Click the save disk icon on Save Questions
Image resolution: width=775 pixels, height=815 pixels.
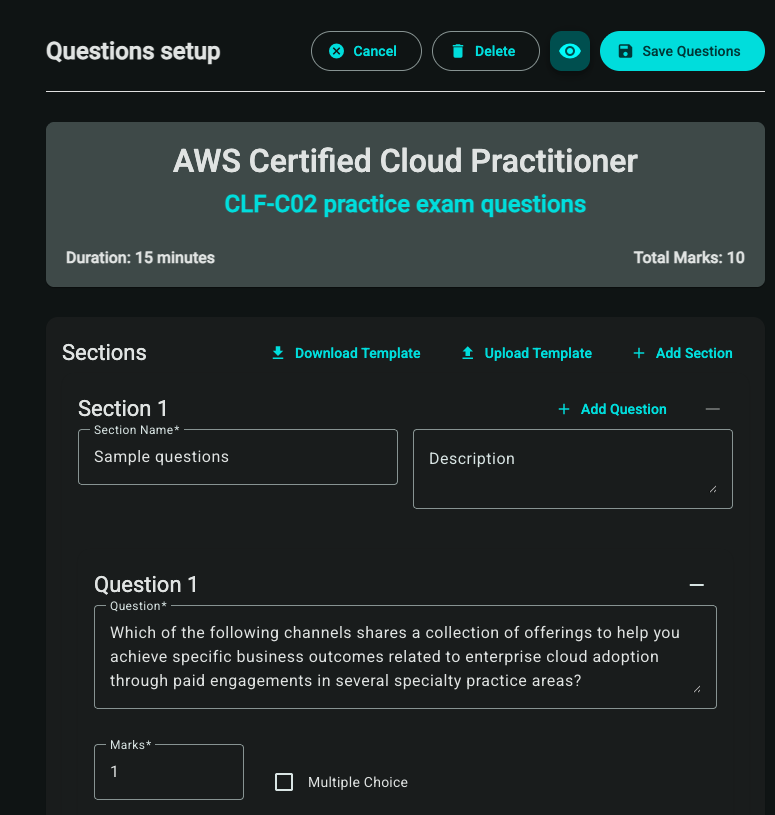[x=627, y=50]
